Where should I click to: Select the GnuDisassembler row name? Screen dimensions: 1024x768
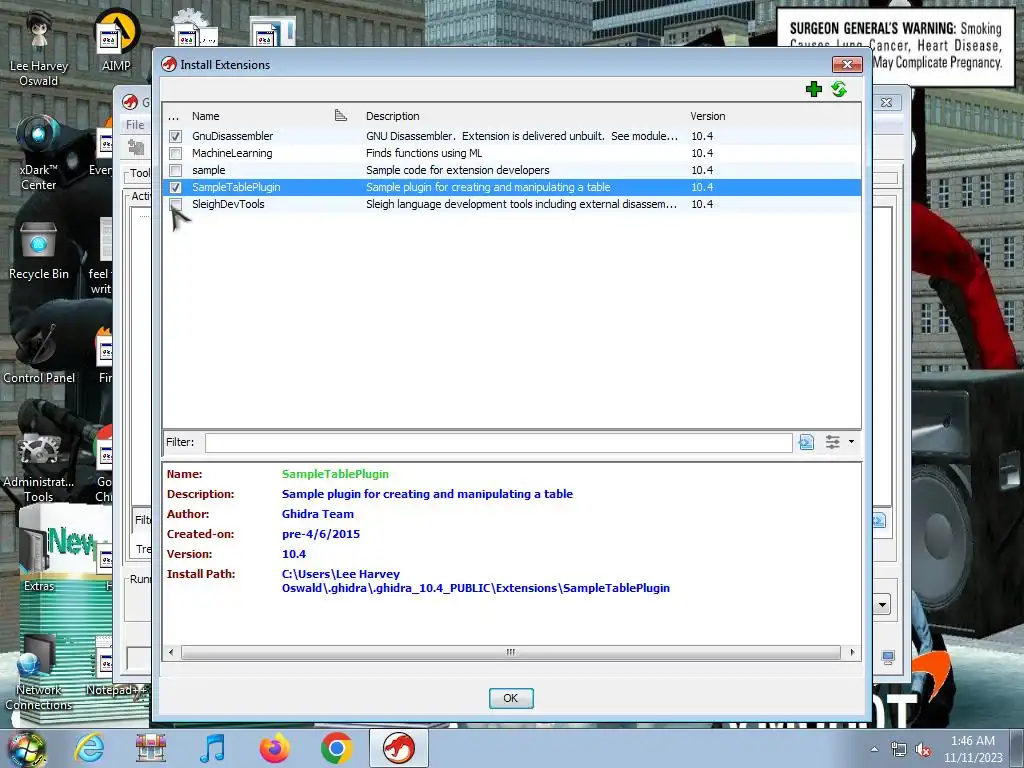pyautogui.click(x=232, y=136)
